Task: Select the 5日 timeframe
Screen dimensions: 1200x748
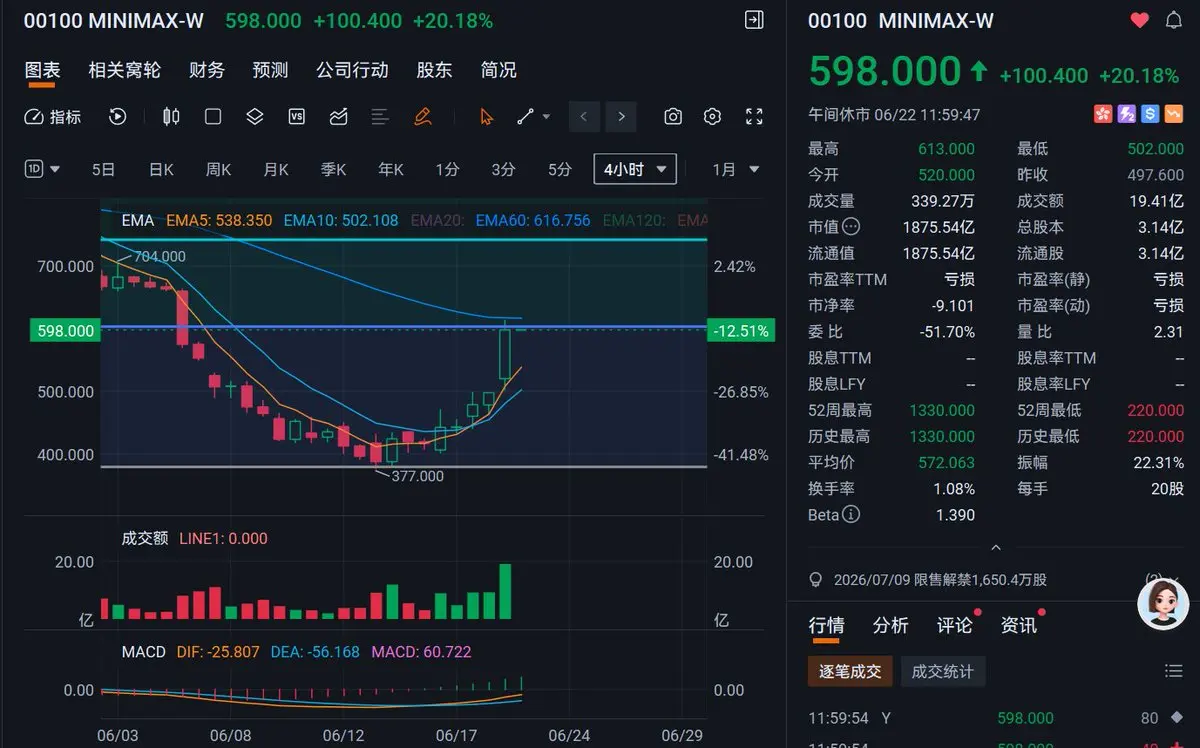Action: click(103, 169)
